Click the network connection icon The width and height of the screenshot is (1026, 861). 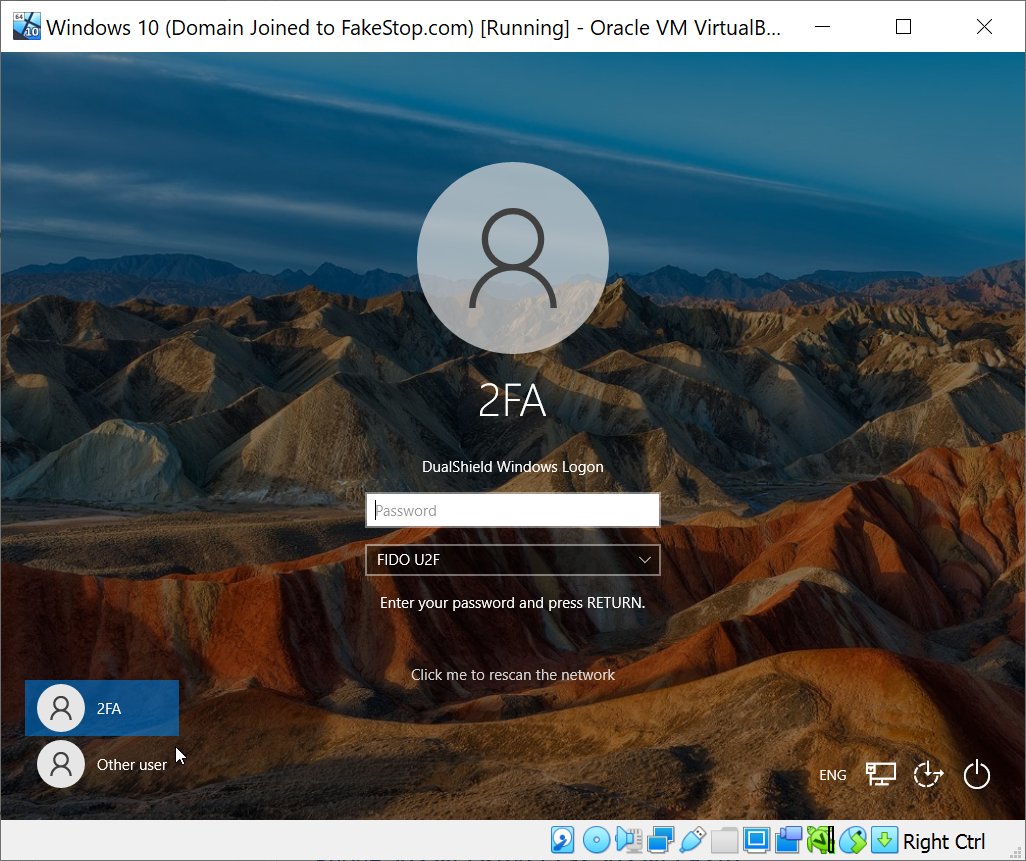(x=881, y=774)
